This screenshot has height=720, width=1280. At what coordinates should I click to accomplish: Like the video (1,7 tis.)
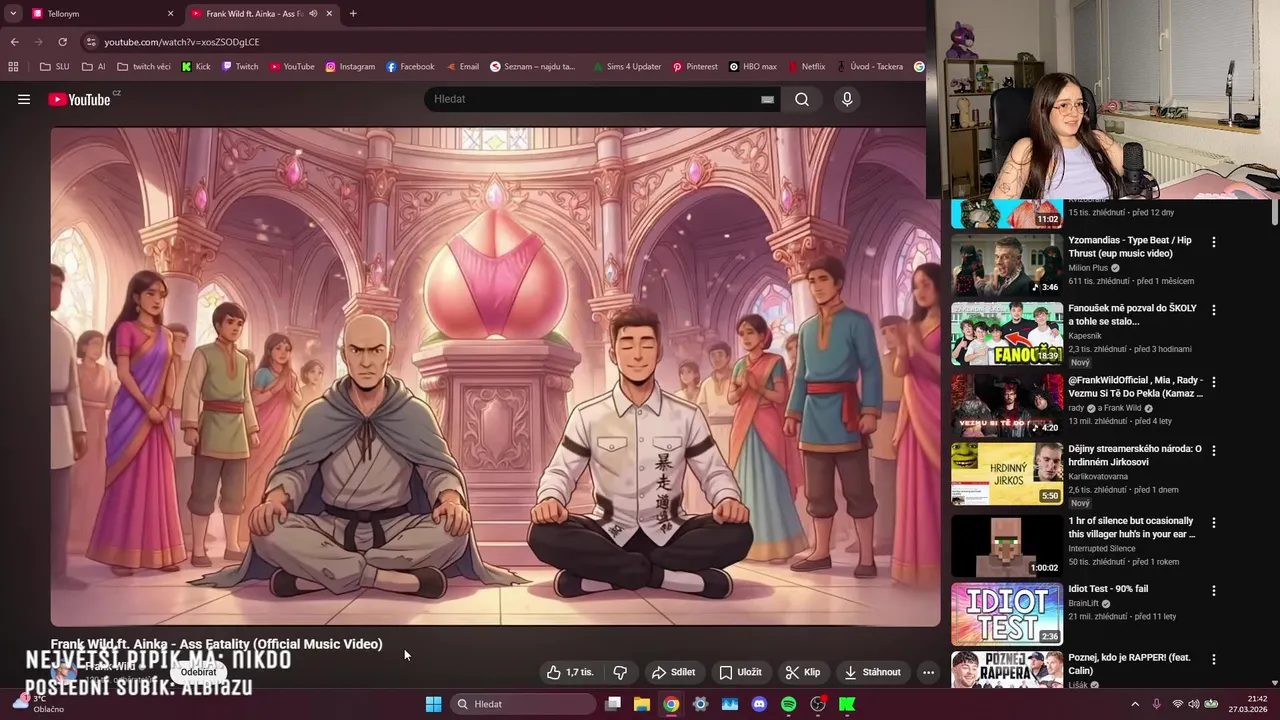(571, 672)
